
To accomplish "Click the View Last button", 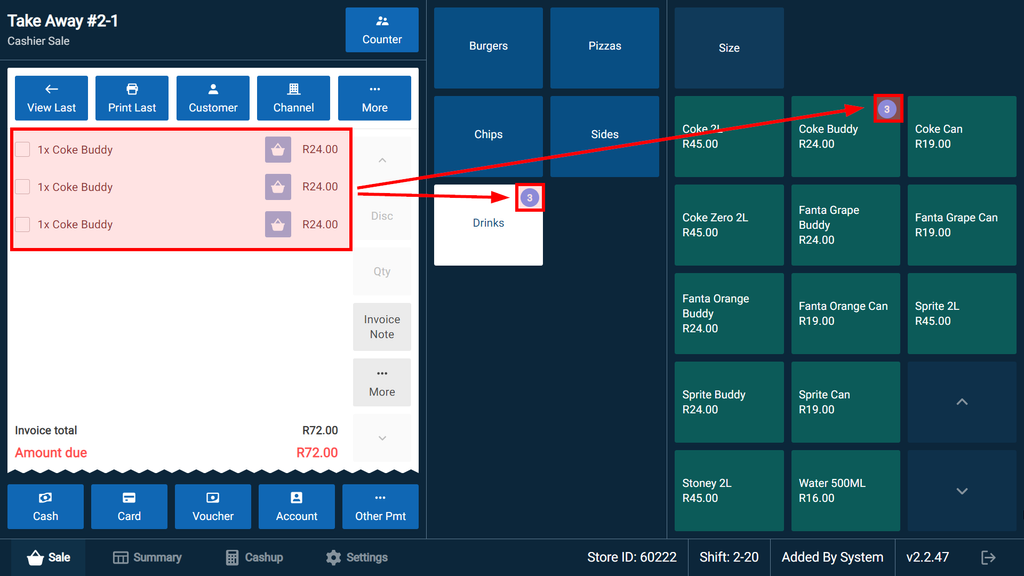I will 52,98.
